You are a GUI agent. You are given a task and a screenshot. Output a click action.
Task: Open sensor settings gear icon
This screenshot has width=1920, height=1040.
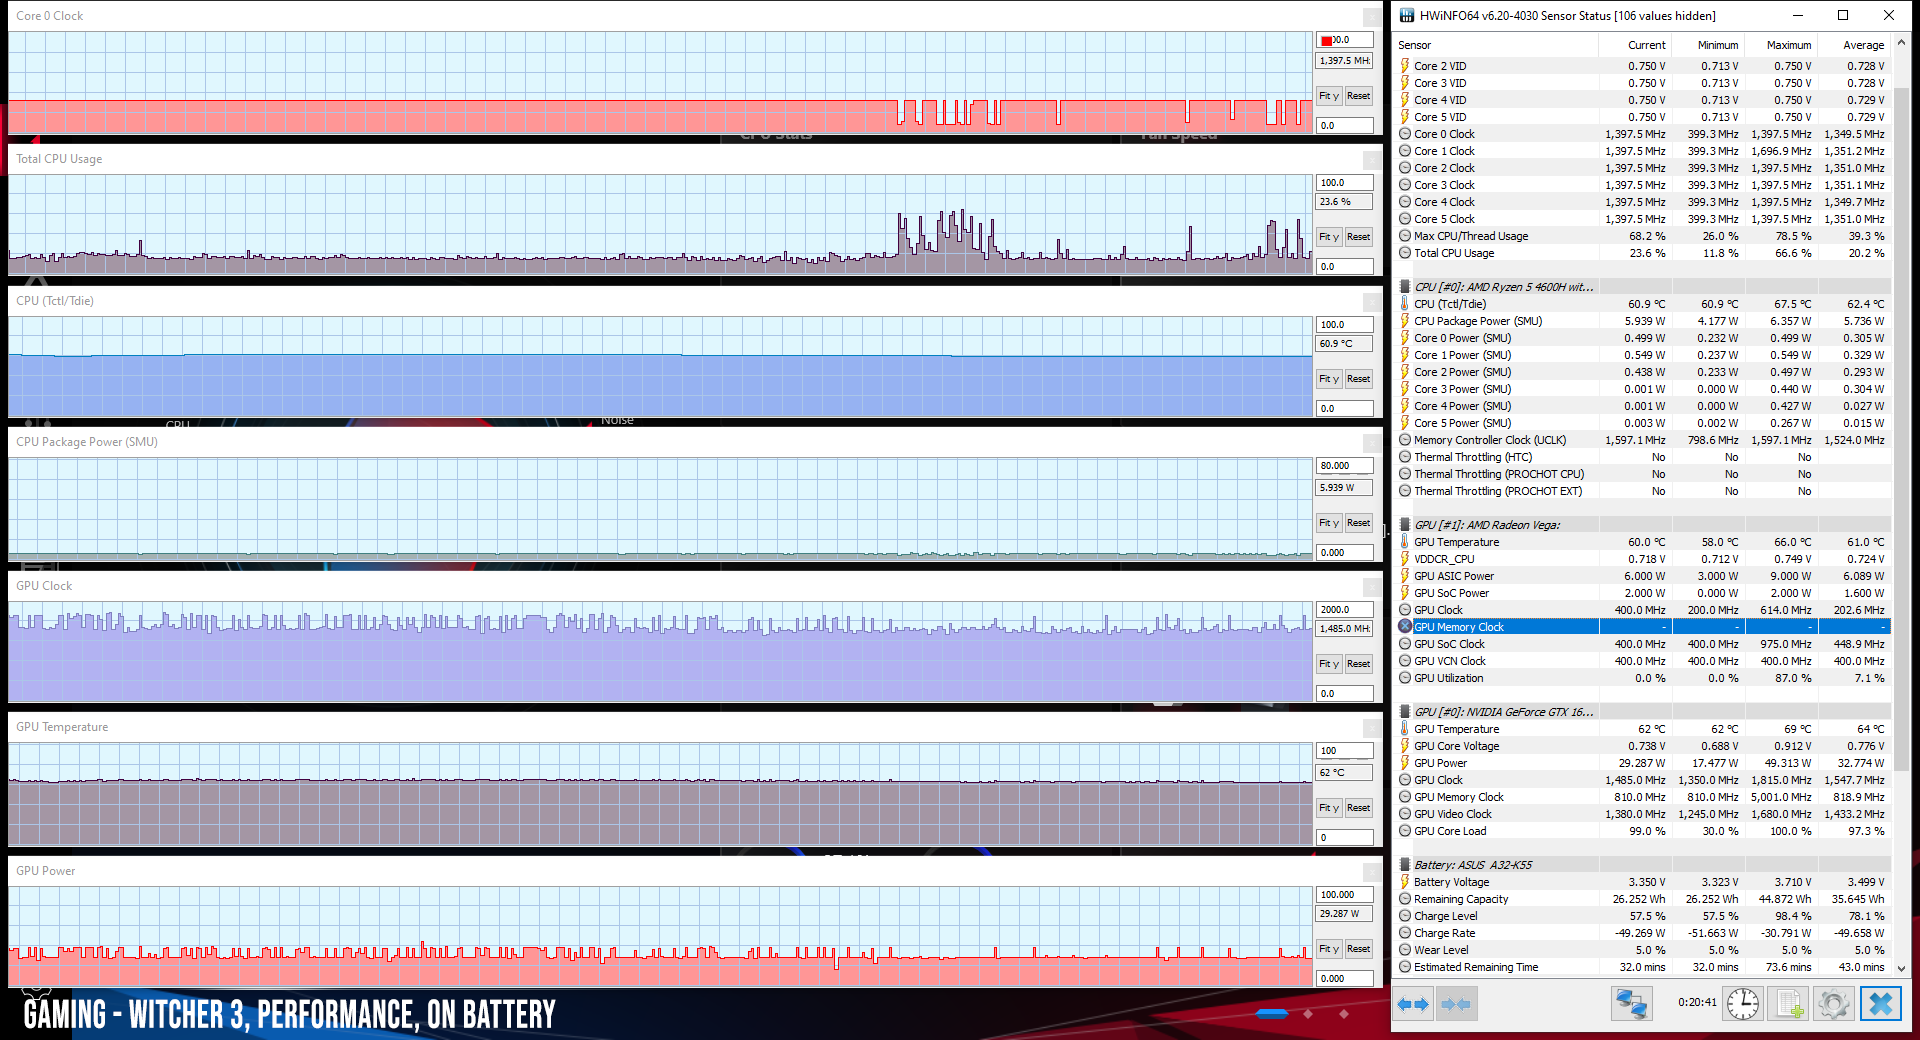click(1834, 1004)
